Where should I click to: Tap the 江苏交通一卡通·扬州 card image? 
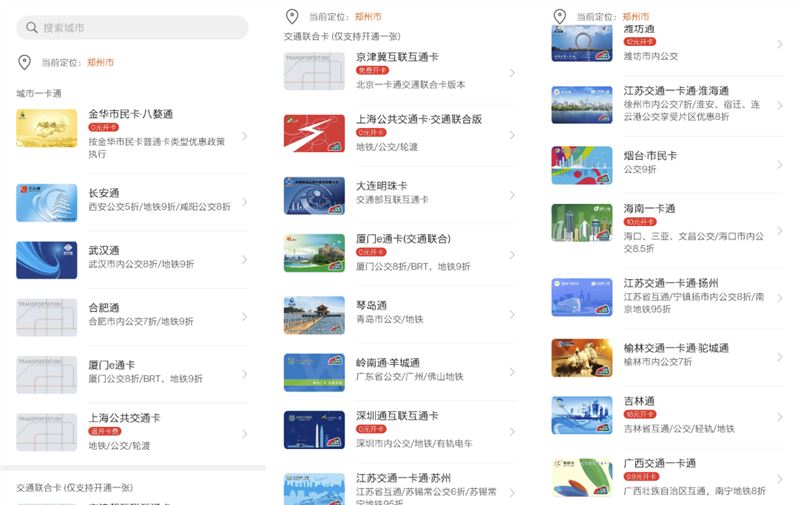[582, 297]
